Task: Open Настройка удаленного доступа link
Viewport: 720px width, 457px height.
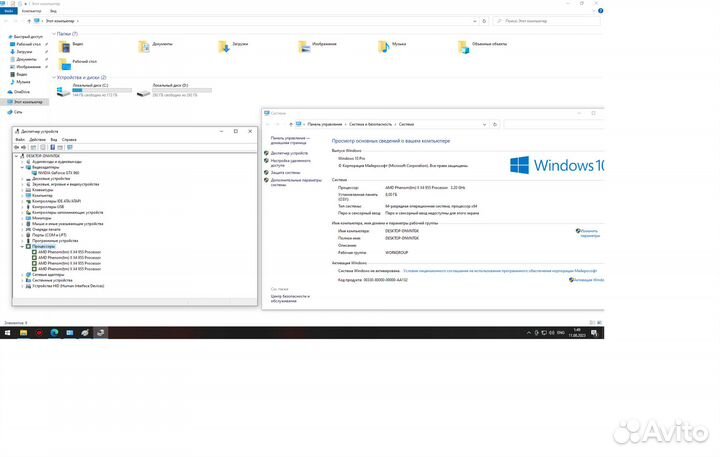Action: coord(290,163)
